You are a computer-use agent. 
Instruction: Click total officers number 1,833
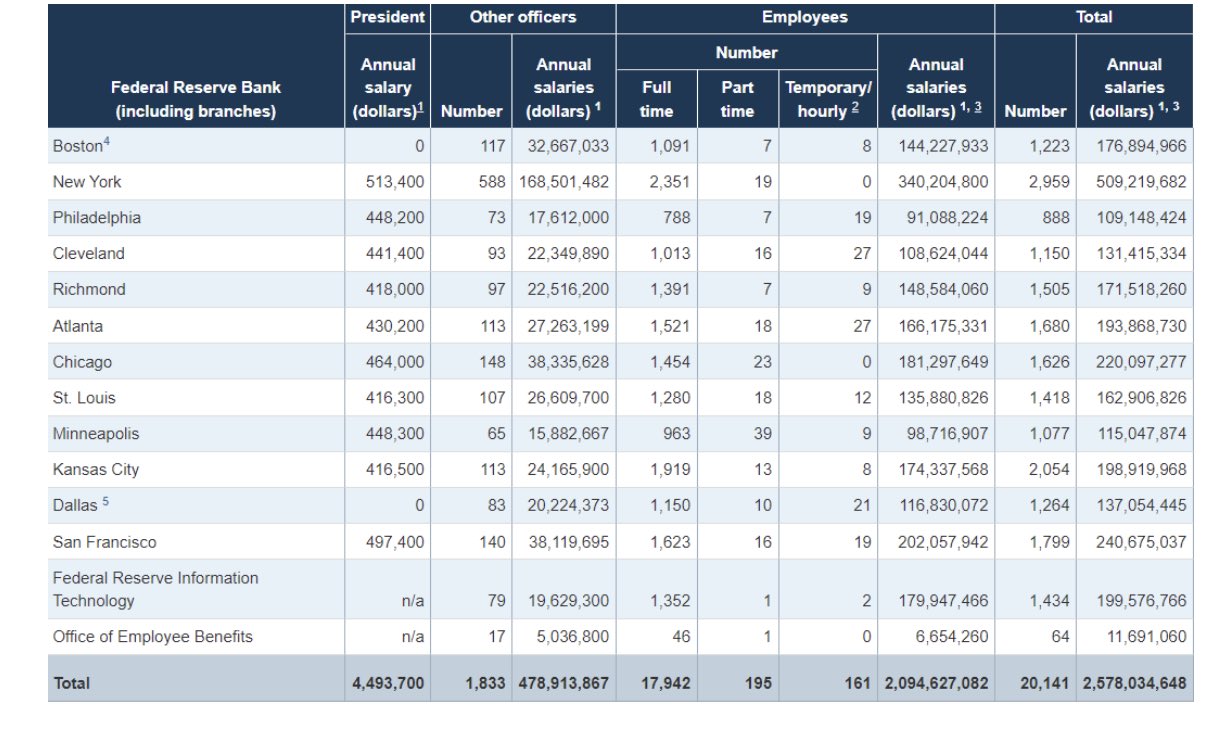486,683
